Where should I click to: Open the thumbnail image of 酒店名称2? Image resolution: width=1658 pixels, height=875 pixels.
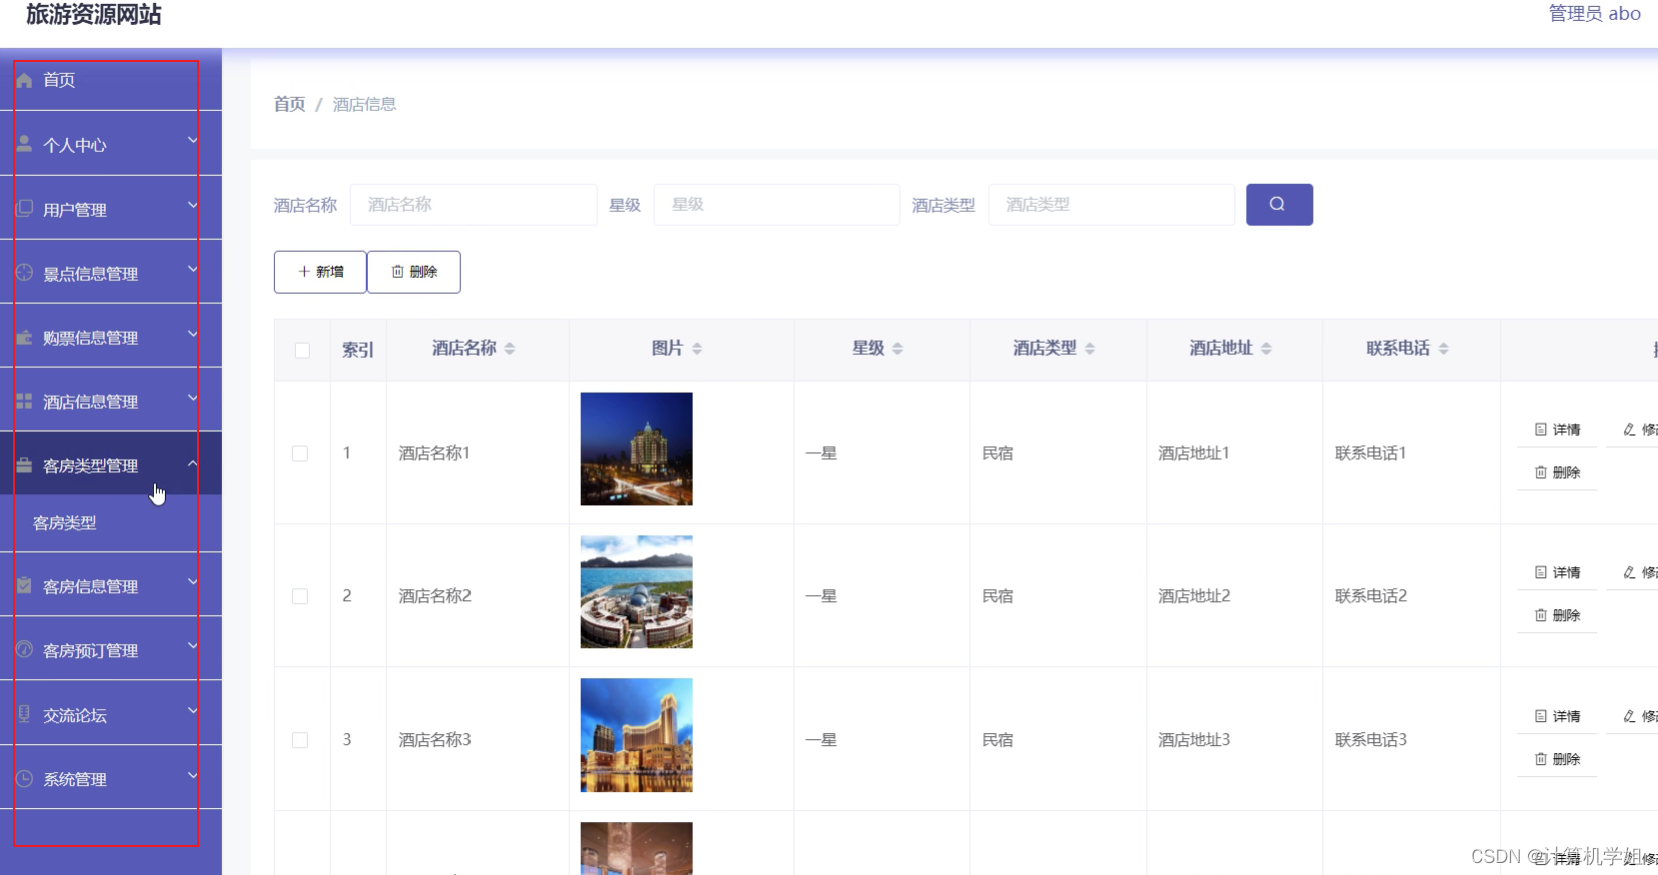[x=636, y=592]
